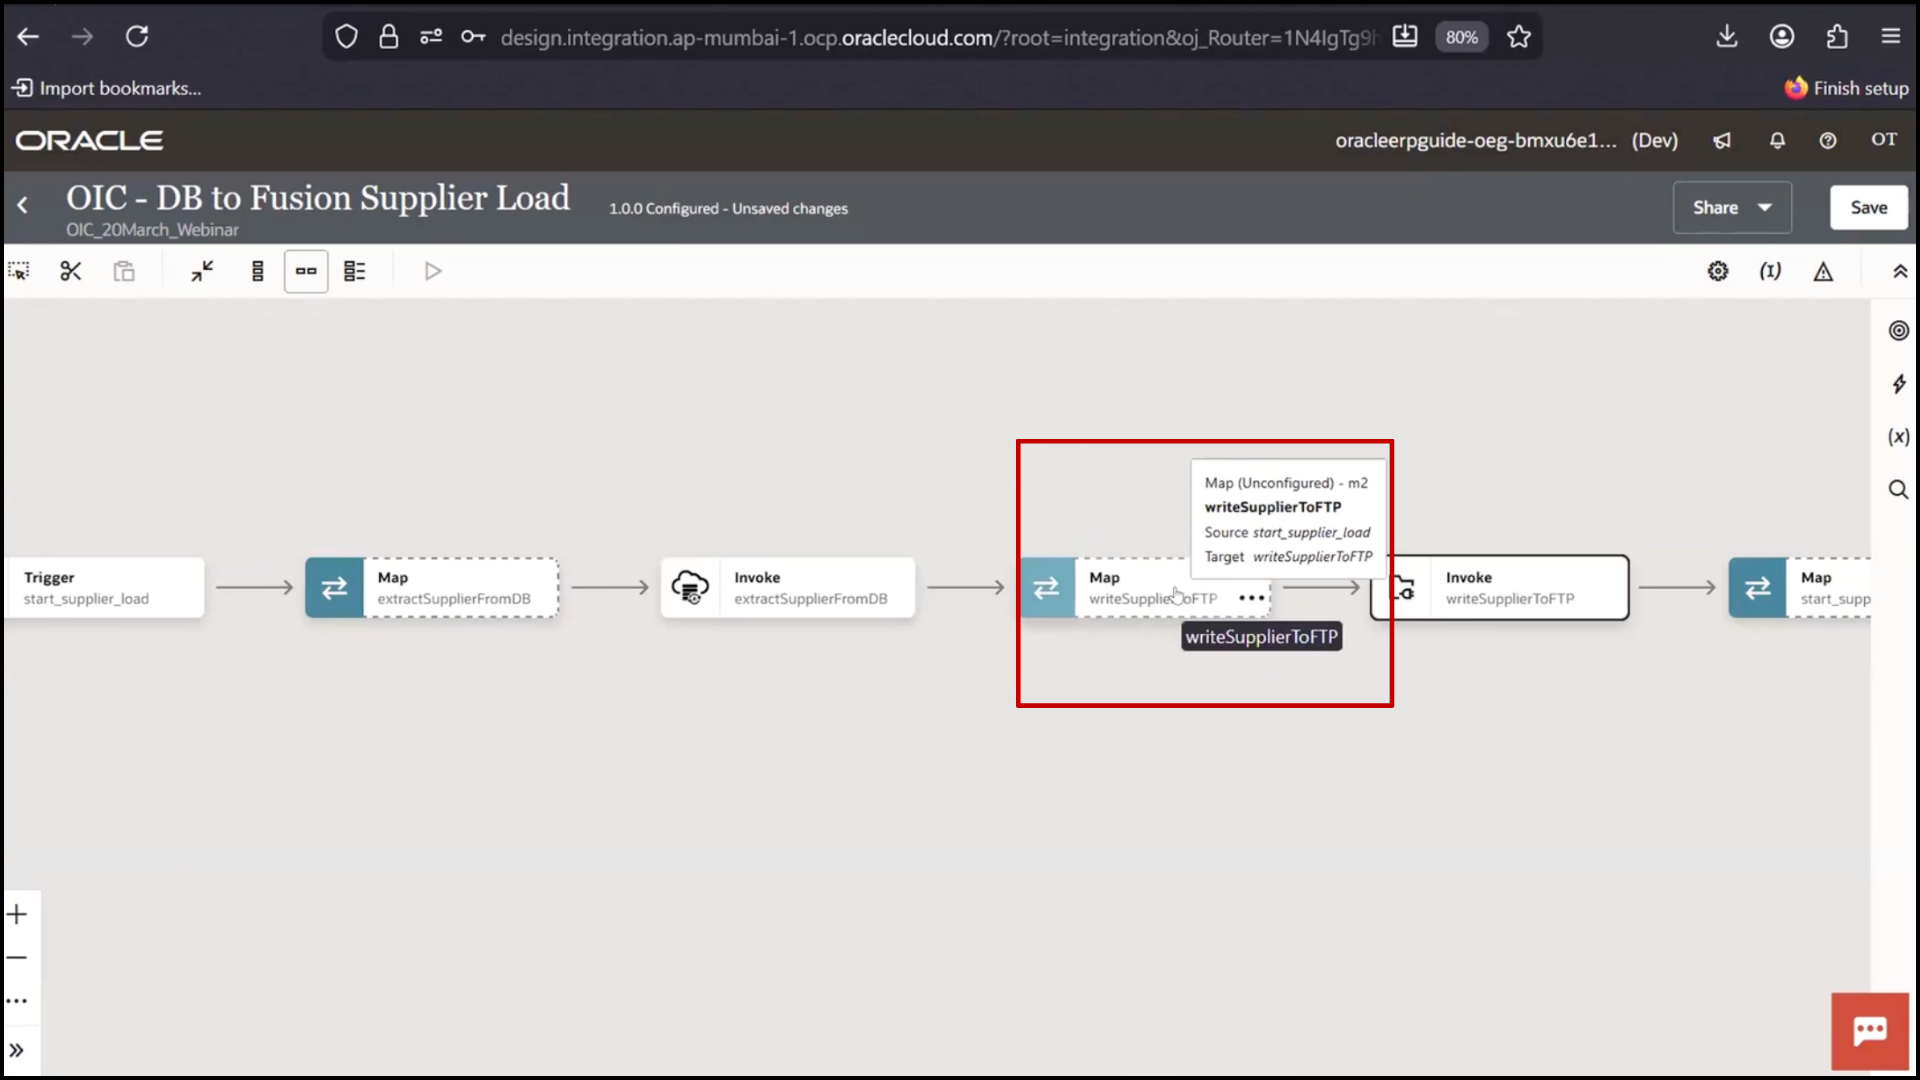Click Map extractSupplierFromDB arrows icon
Screen dimensions: 1920x1080
334,588
